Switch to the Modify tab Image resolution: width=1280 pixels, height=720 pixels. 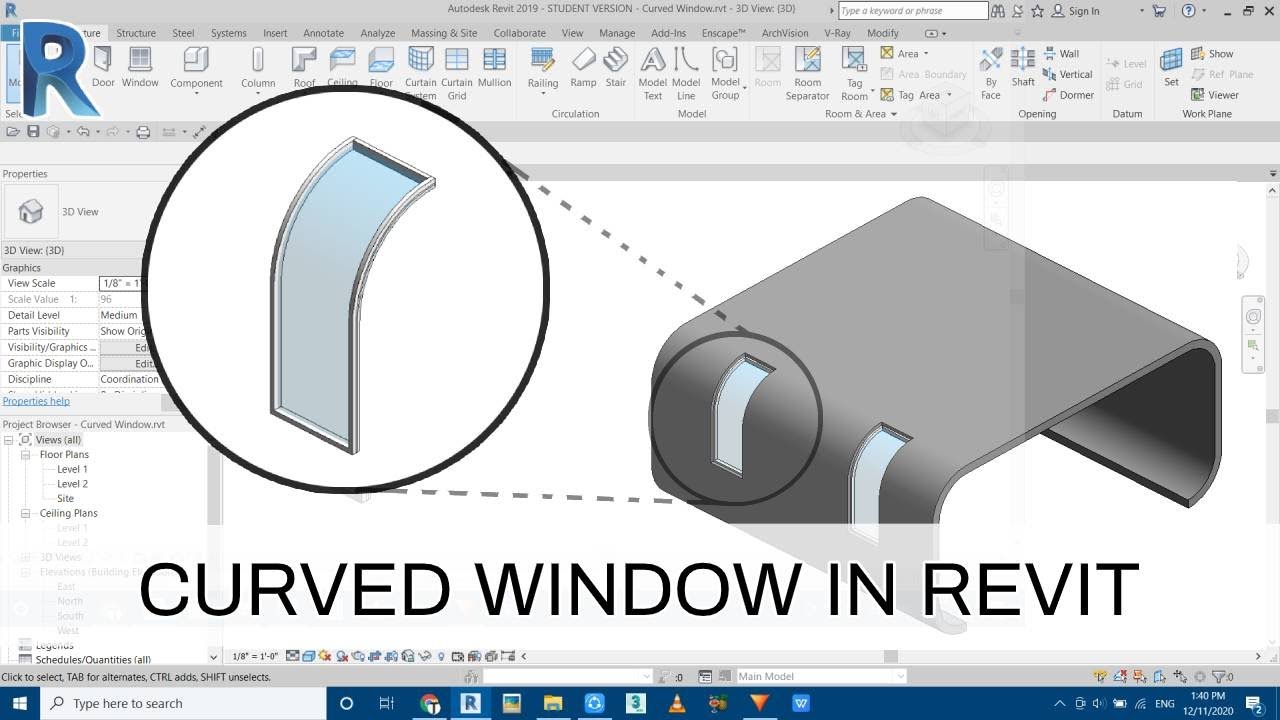[x=882, y=33]
